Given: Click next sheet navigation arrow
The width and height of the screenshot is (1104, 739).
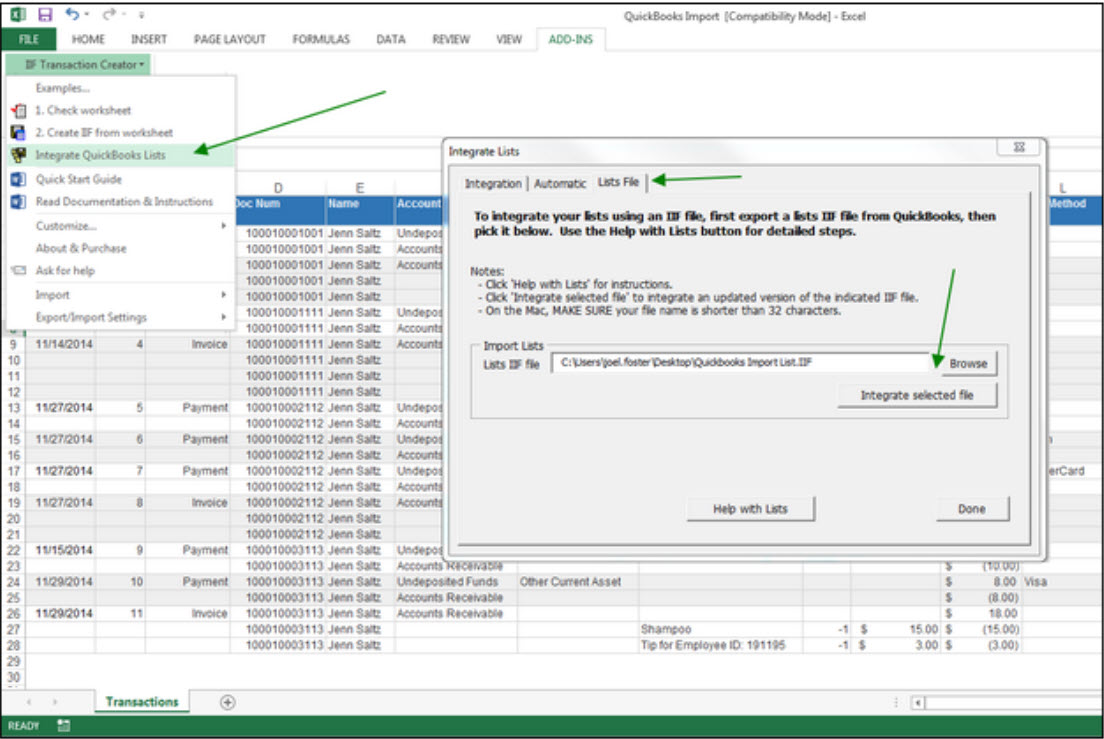Looking at the screenshot, I should tap(55, 702).
